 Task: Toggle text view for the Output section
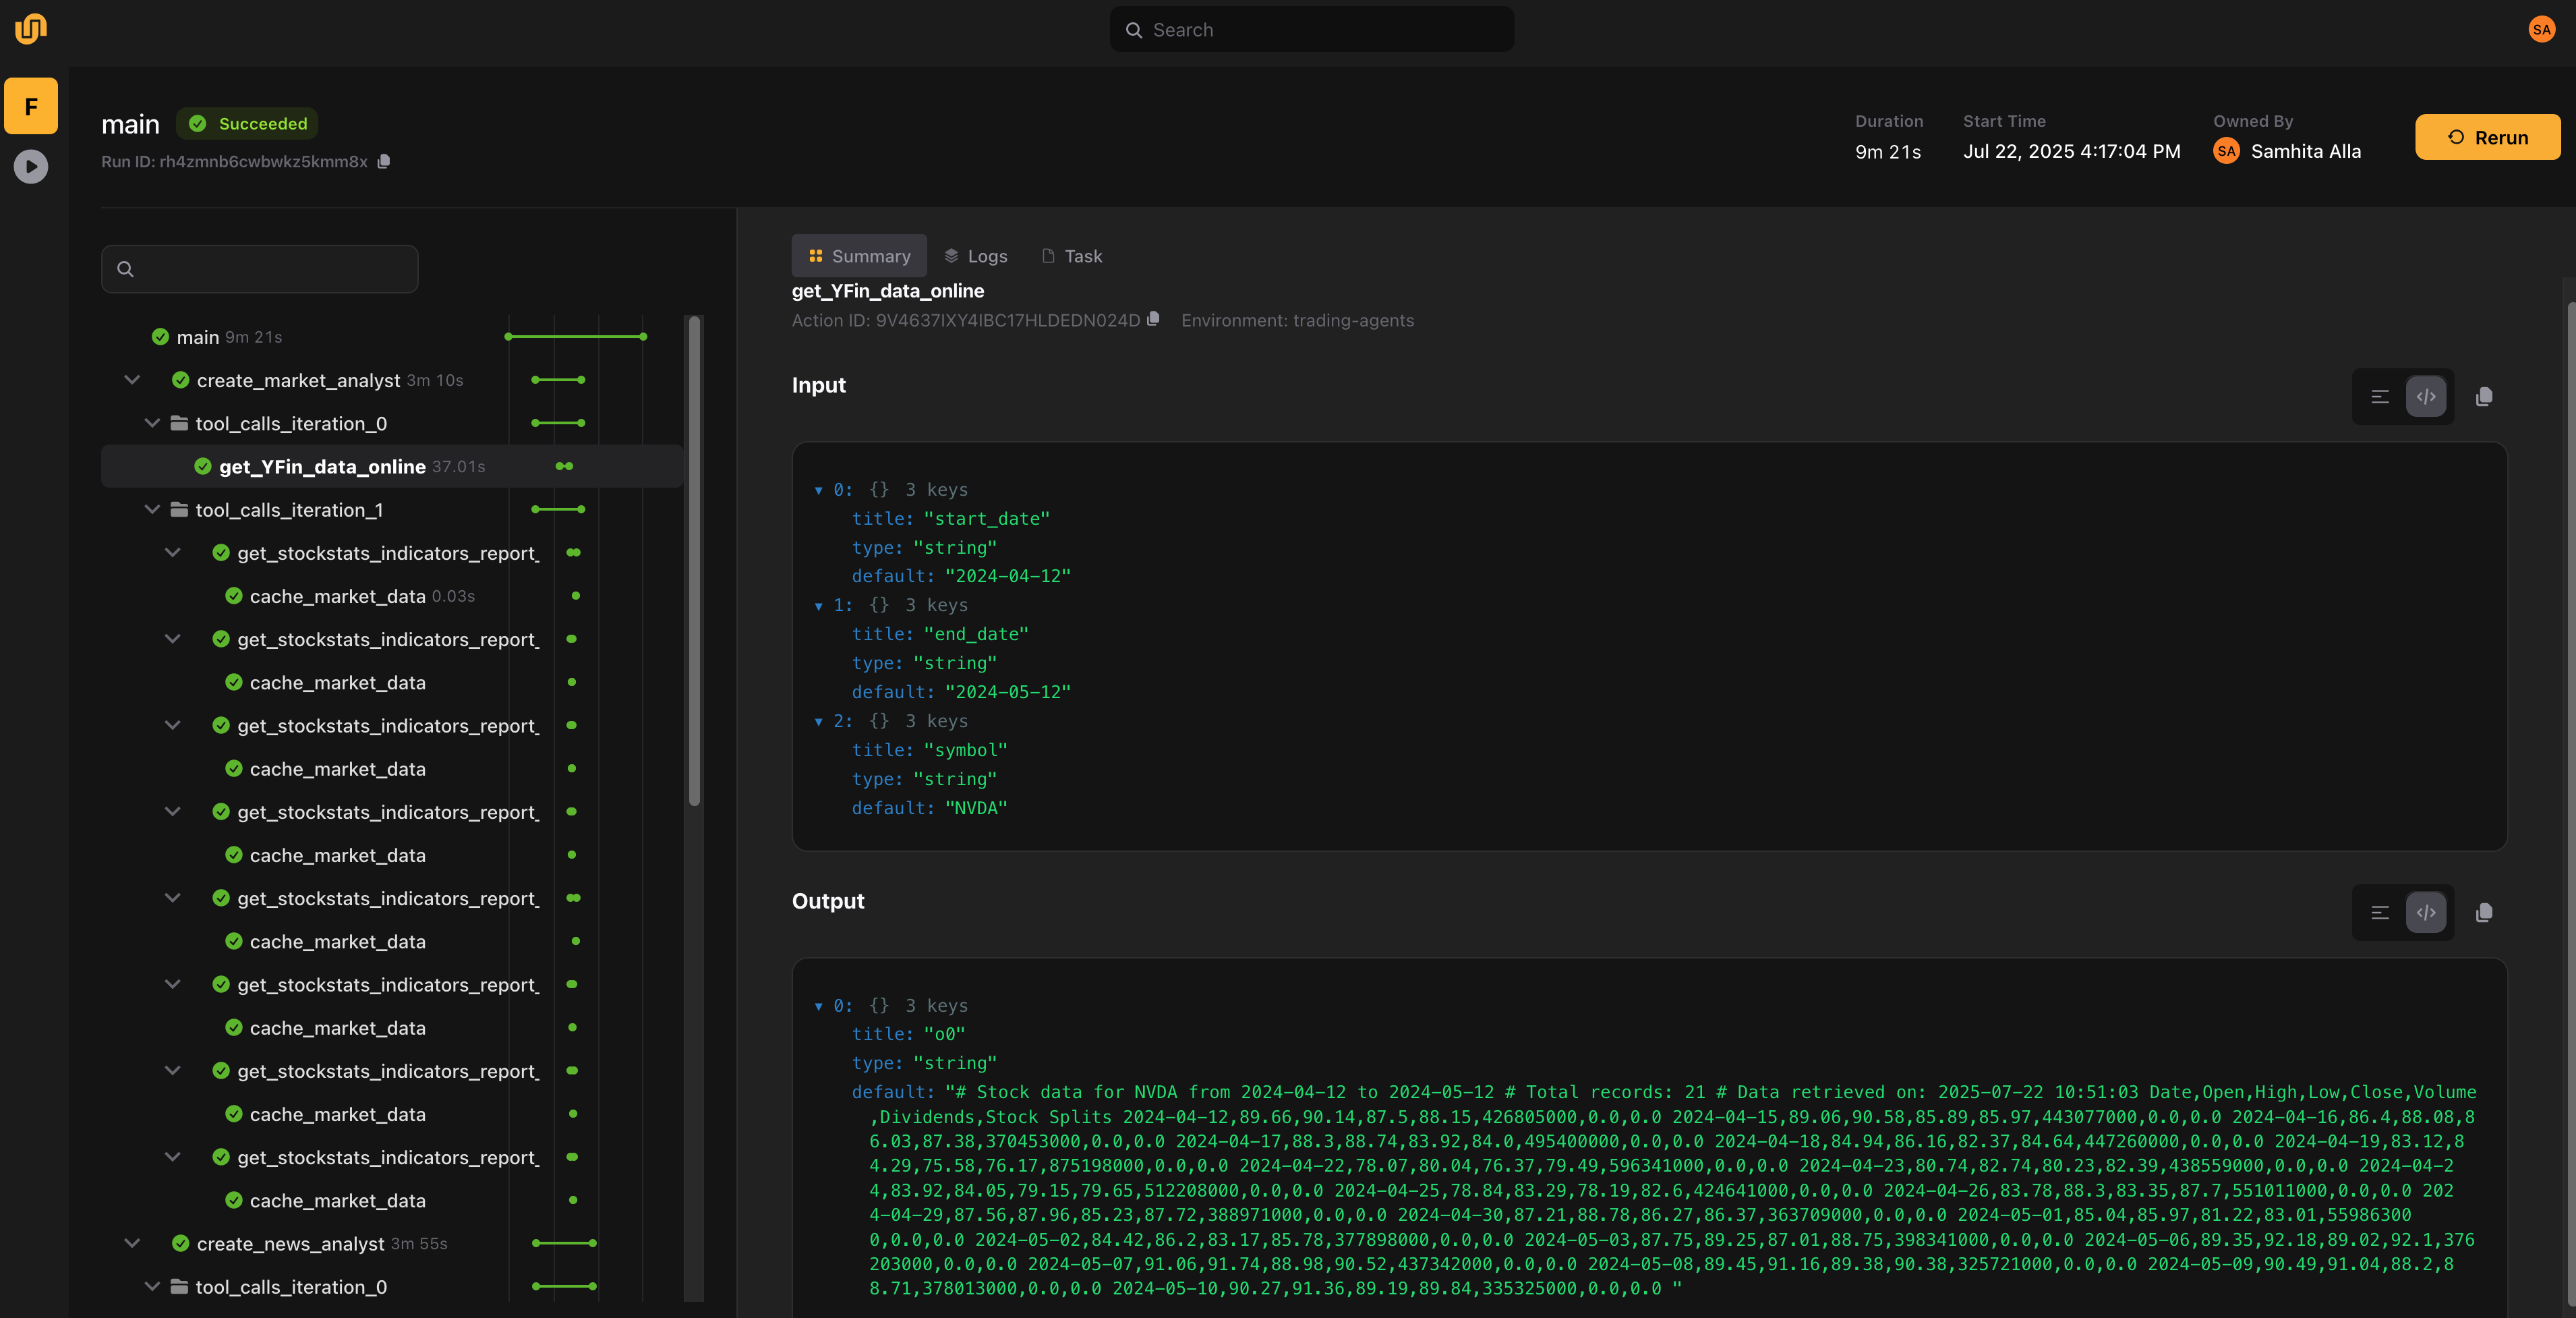coord(2380,912)
